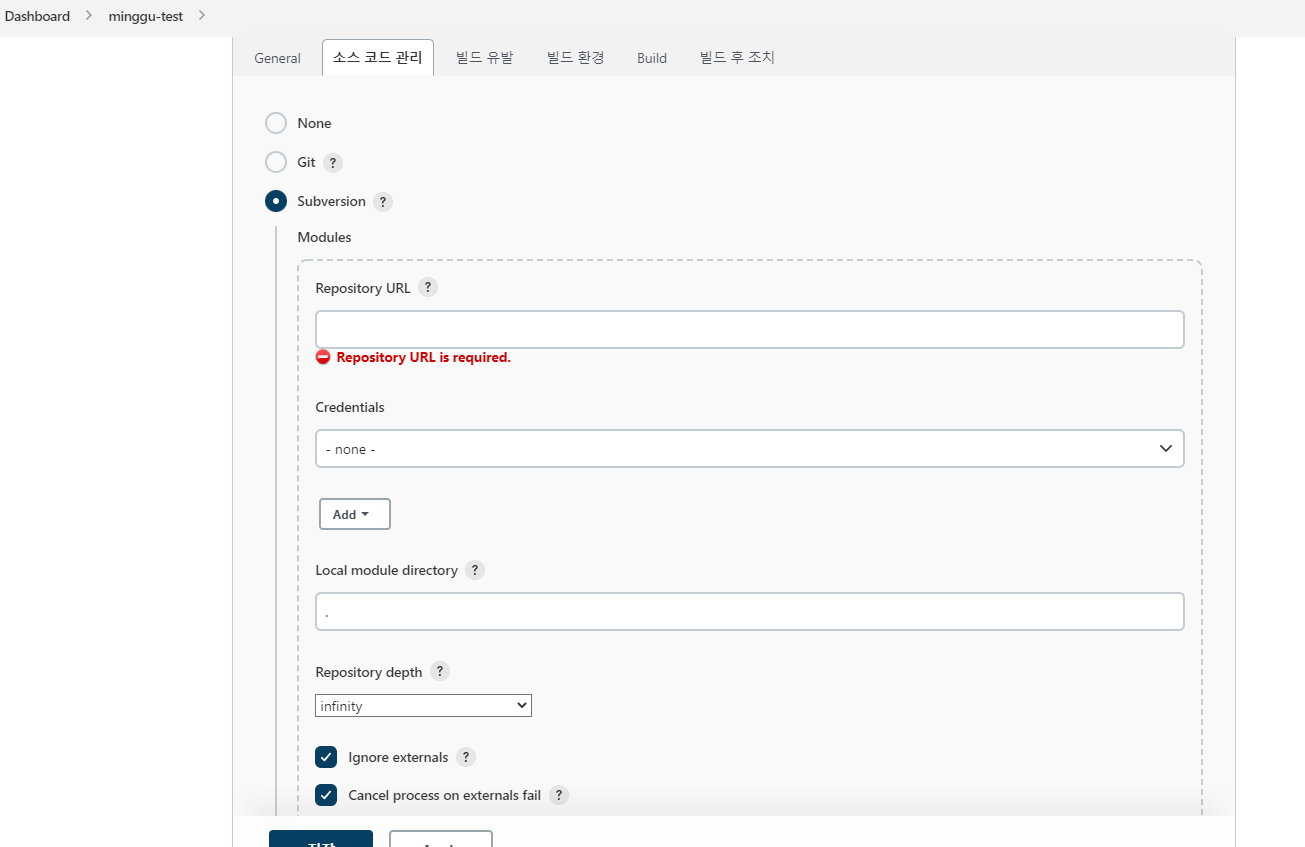Click the Local module directory field
This screenshot has width=1305, height=847.
pos(750,612)
